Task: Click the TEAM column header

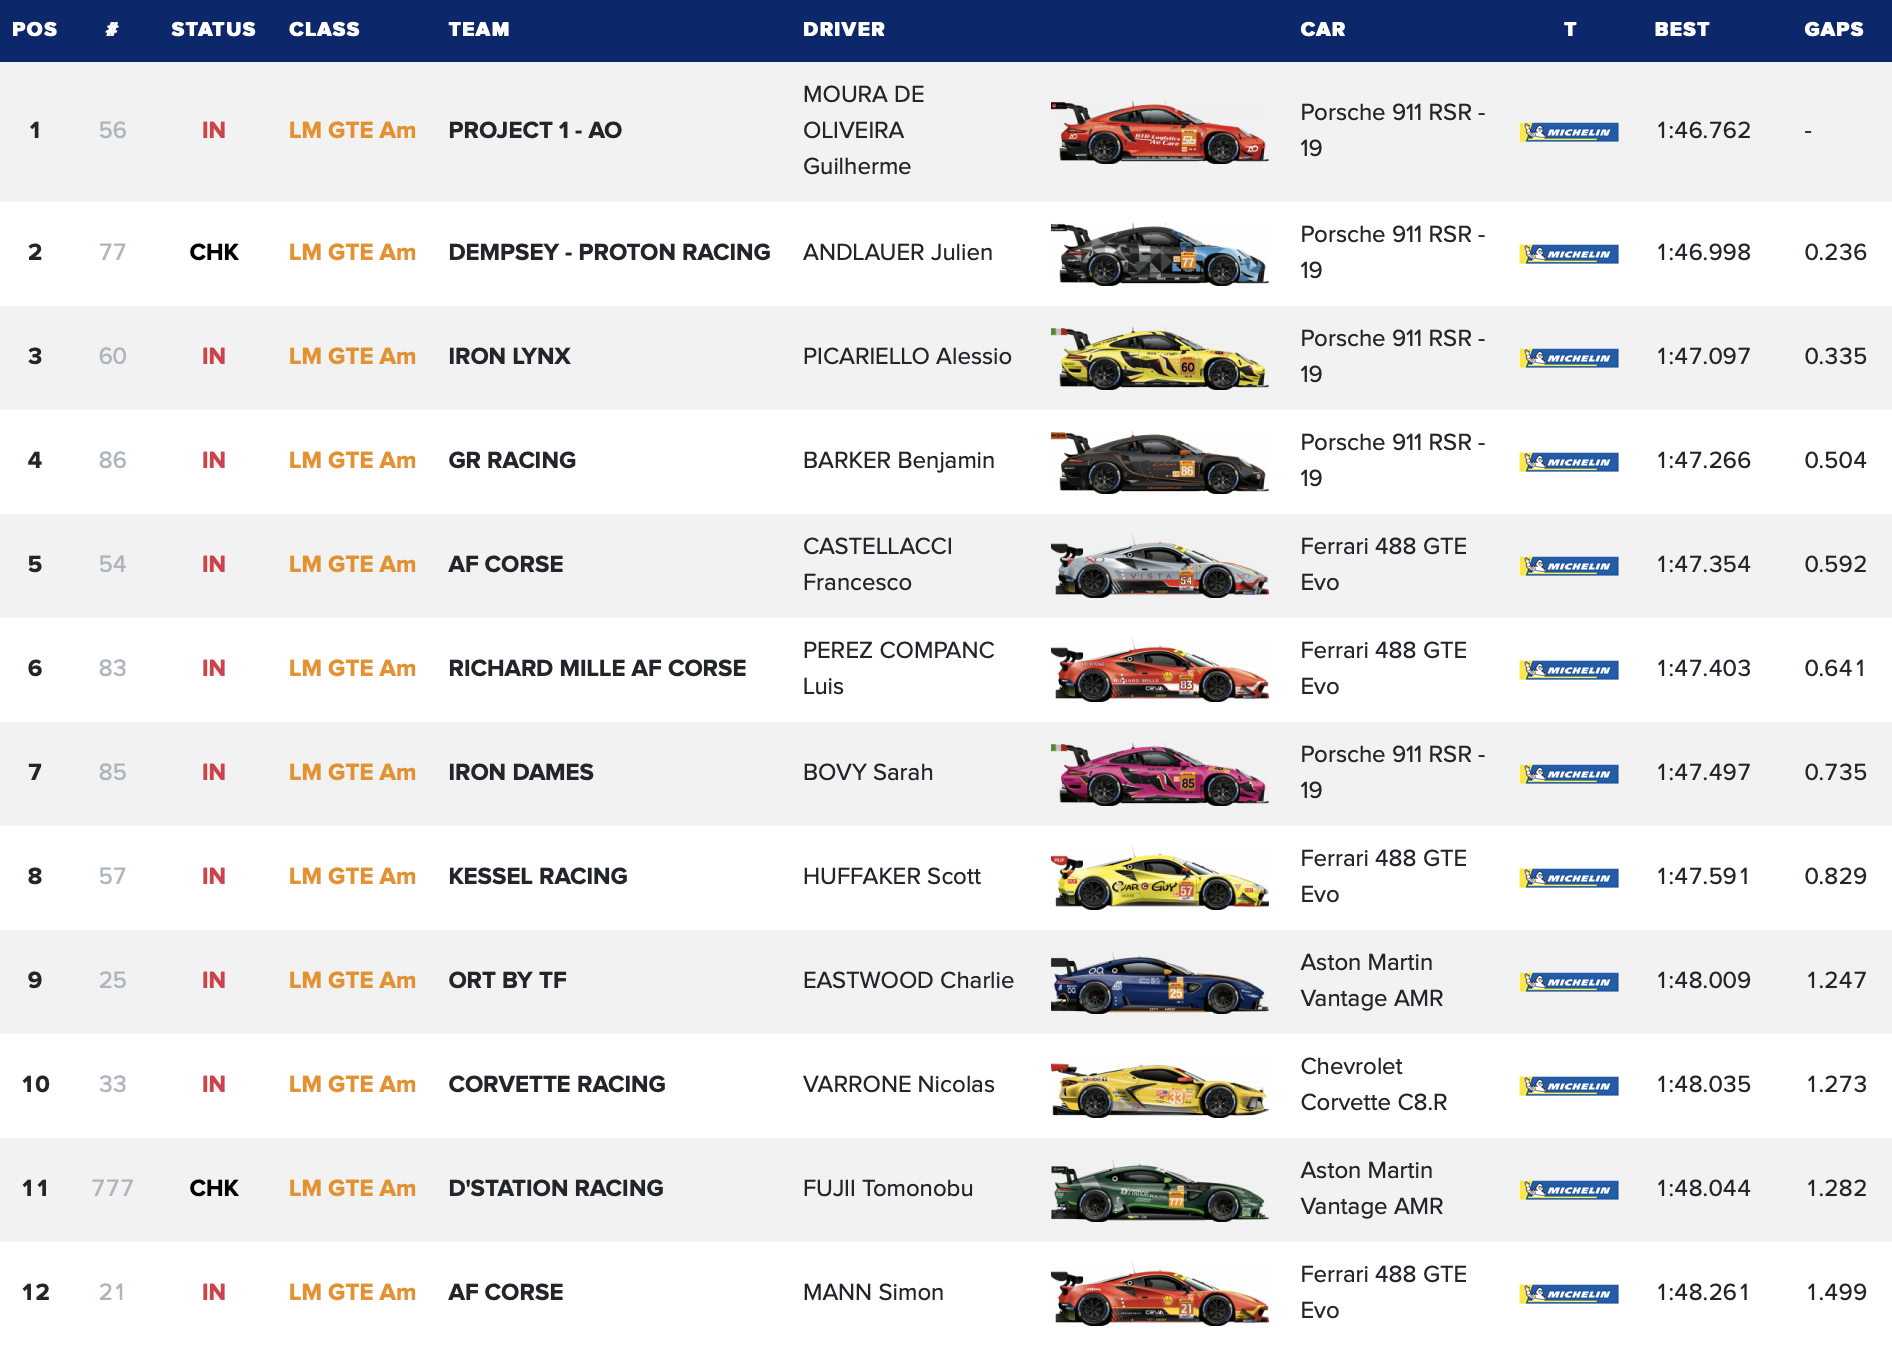Action: pyautogui.click(x=479, y=29)
